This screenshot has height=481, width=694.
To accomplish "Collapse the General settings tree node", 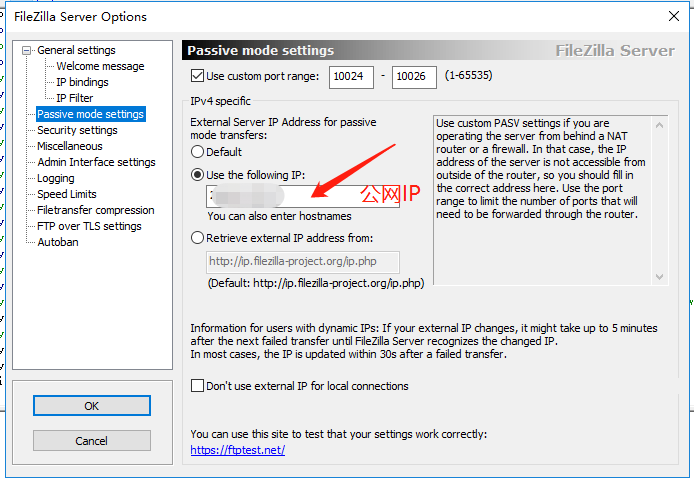I will 27,50.
